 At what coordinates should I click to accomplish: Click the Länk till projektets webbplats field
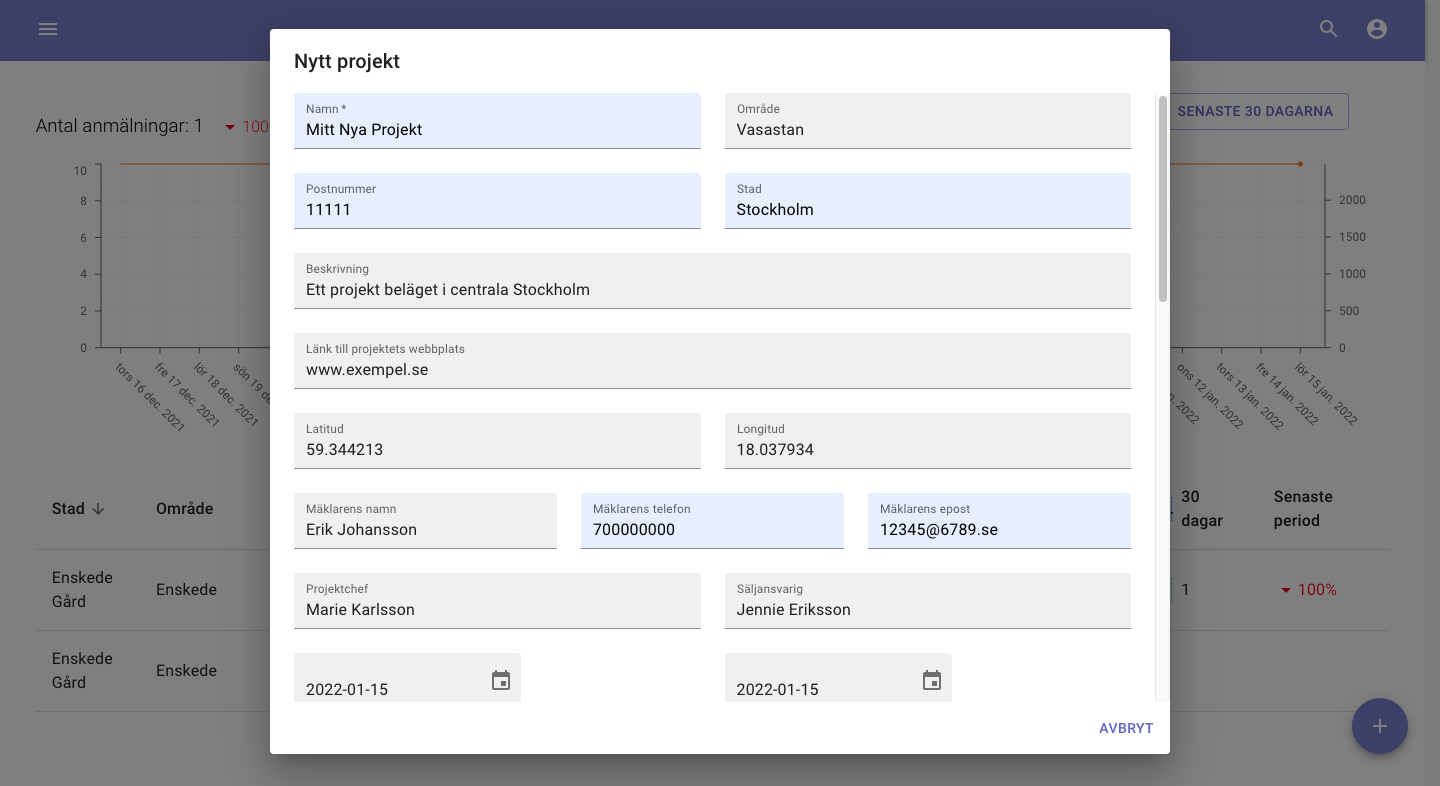click(x=712, y=369)
